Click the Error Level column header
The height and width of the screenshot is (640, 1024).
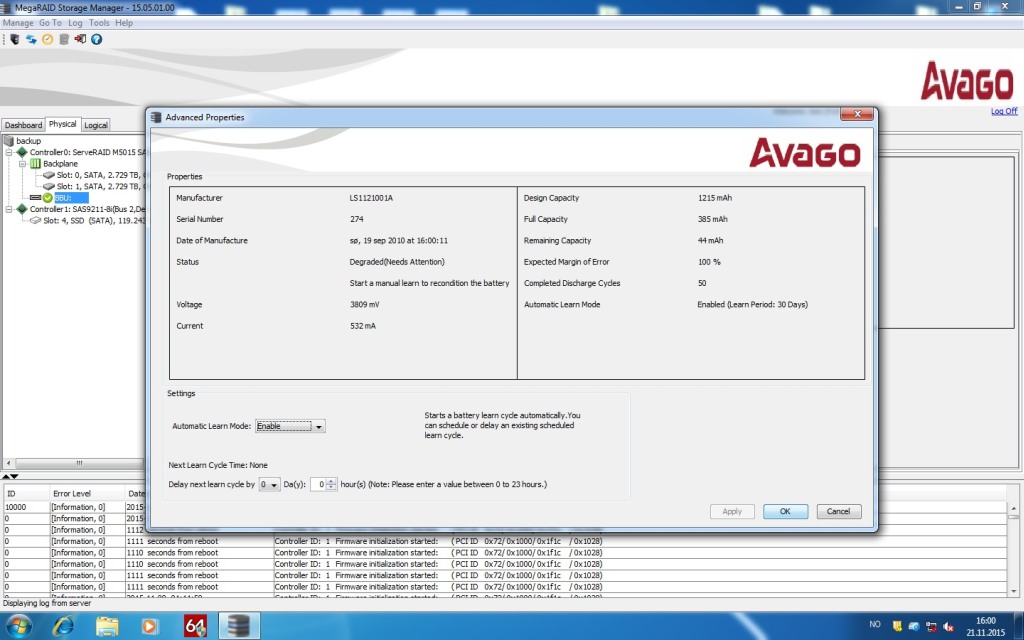tap(87, 494)
